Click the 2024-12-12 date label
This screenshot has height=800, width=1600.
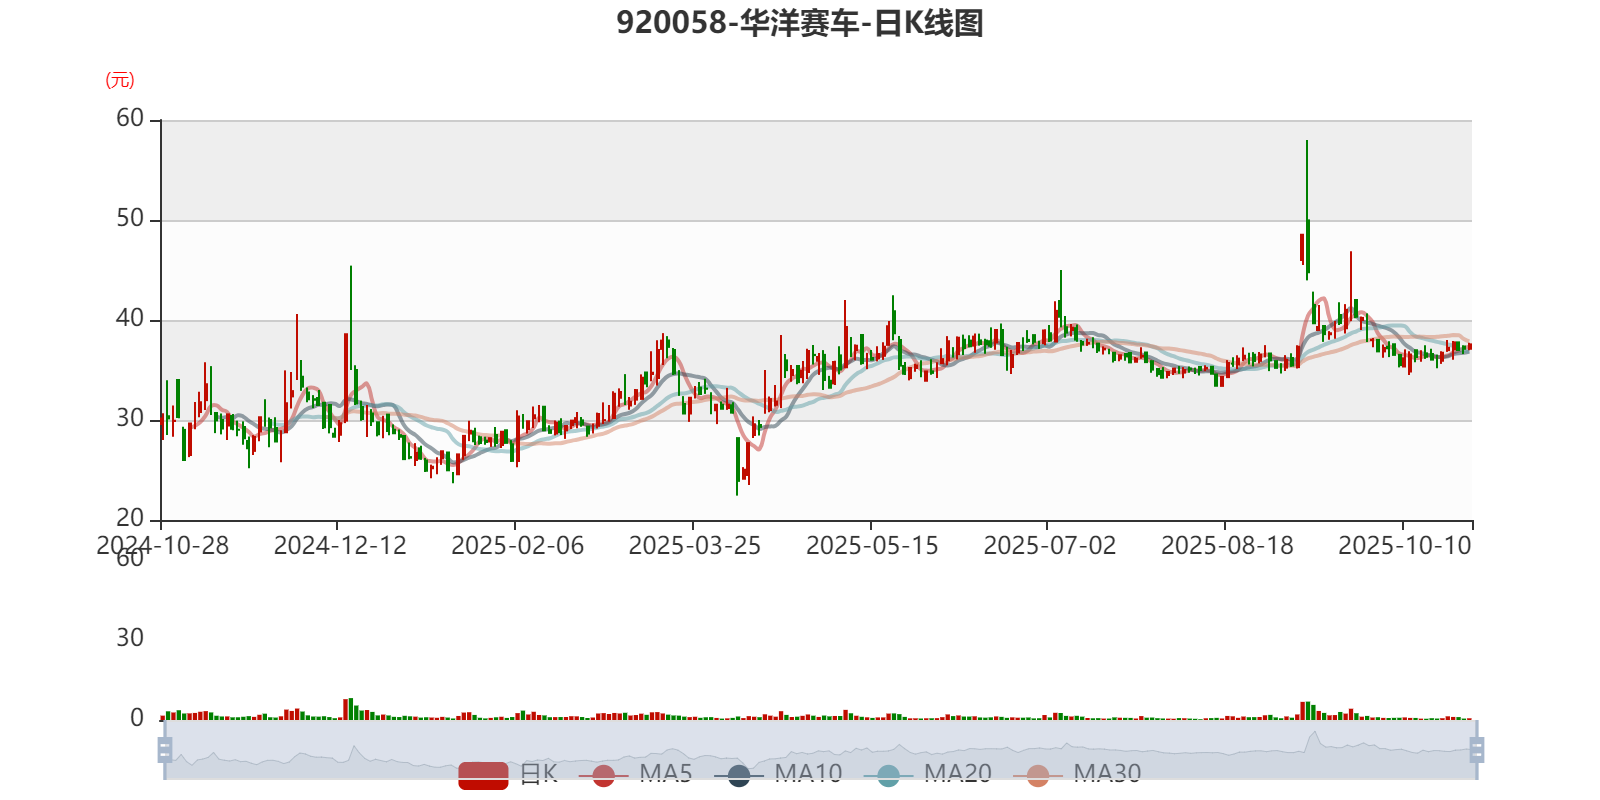(340, 546)
